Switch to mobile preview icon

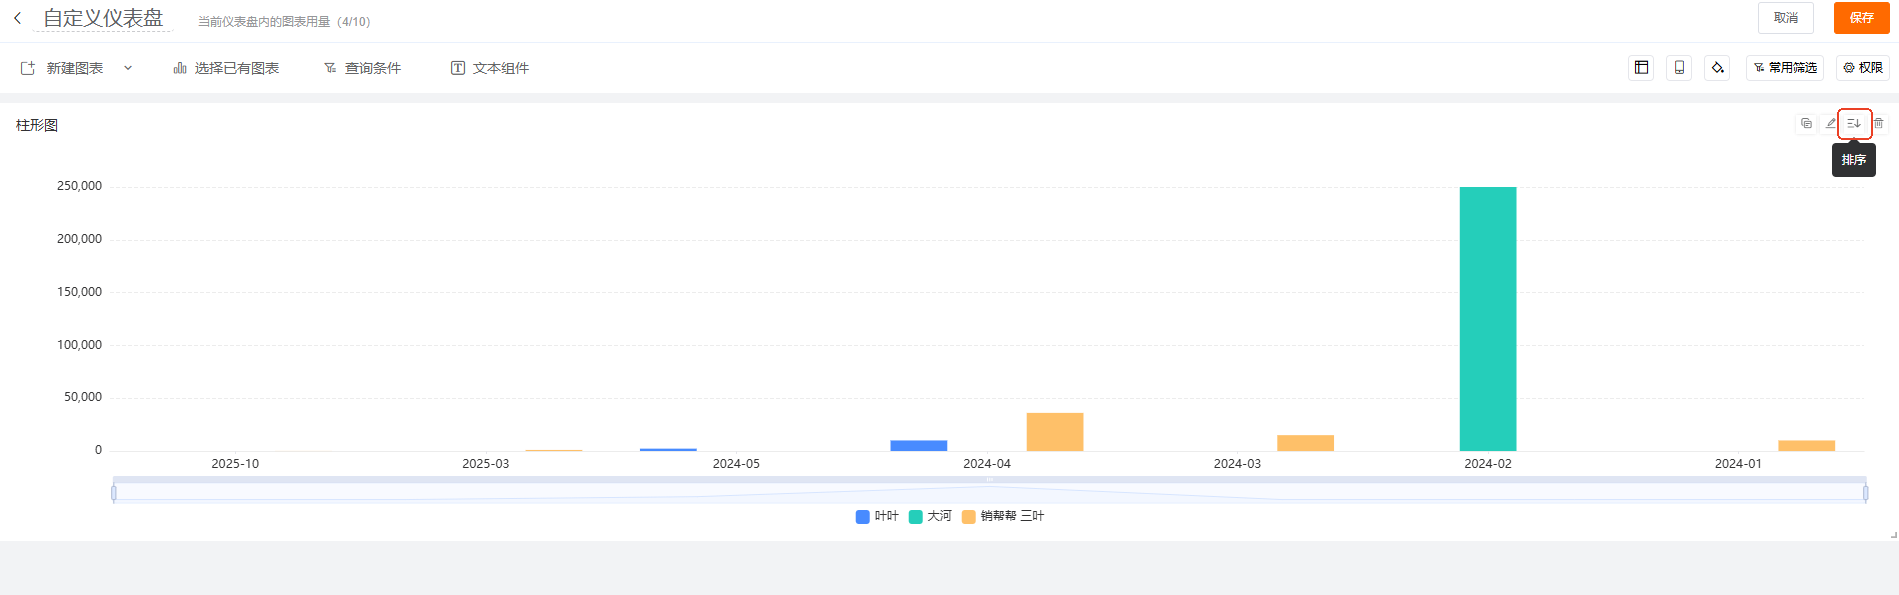click(x=1679, y=68)
